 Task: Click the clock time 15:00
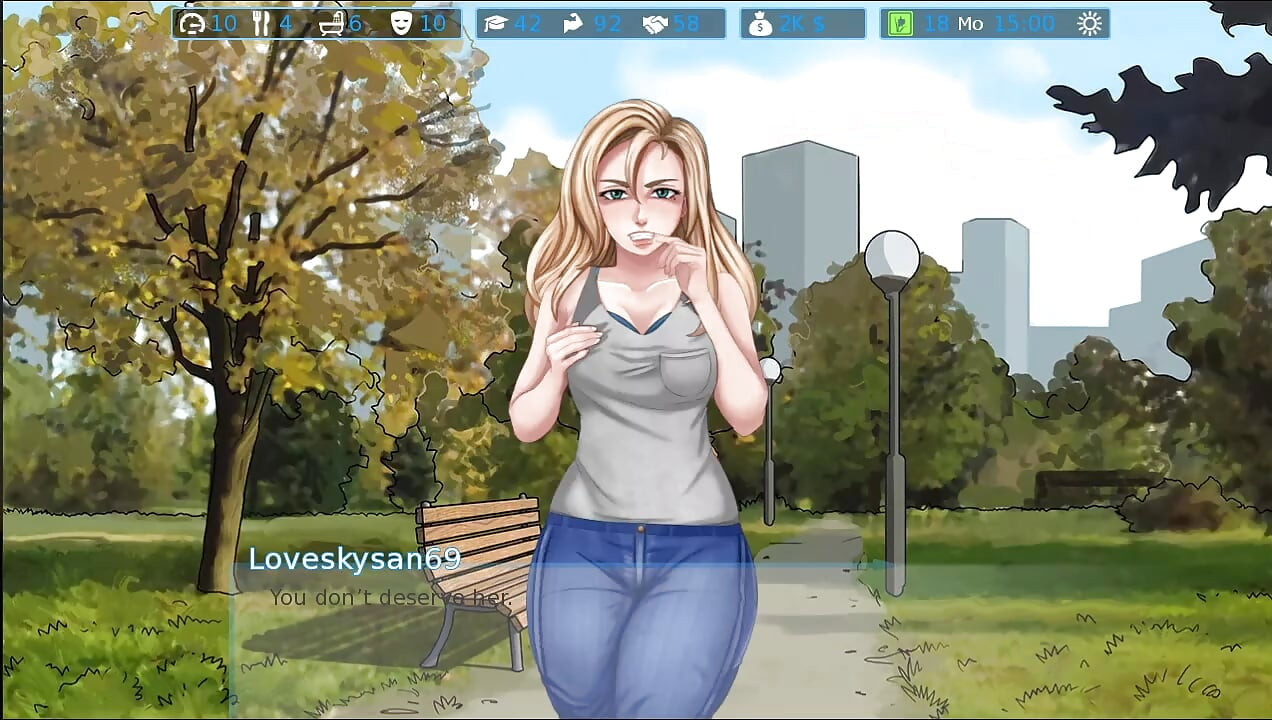coord(1025,24)
